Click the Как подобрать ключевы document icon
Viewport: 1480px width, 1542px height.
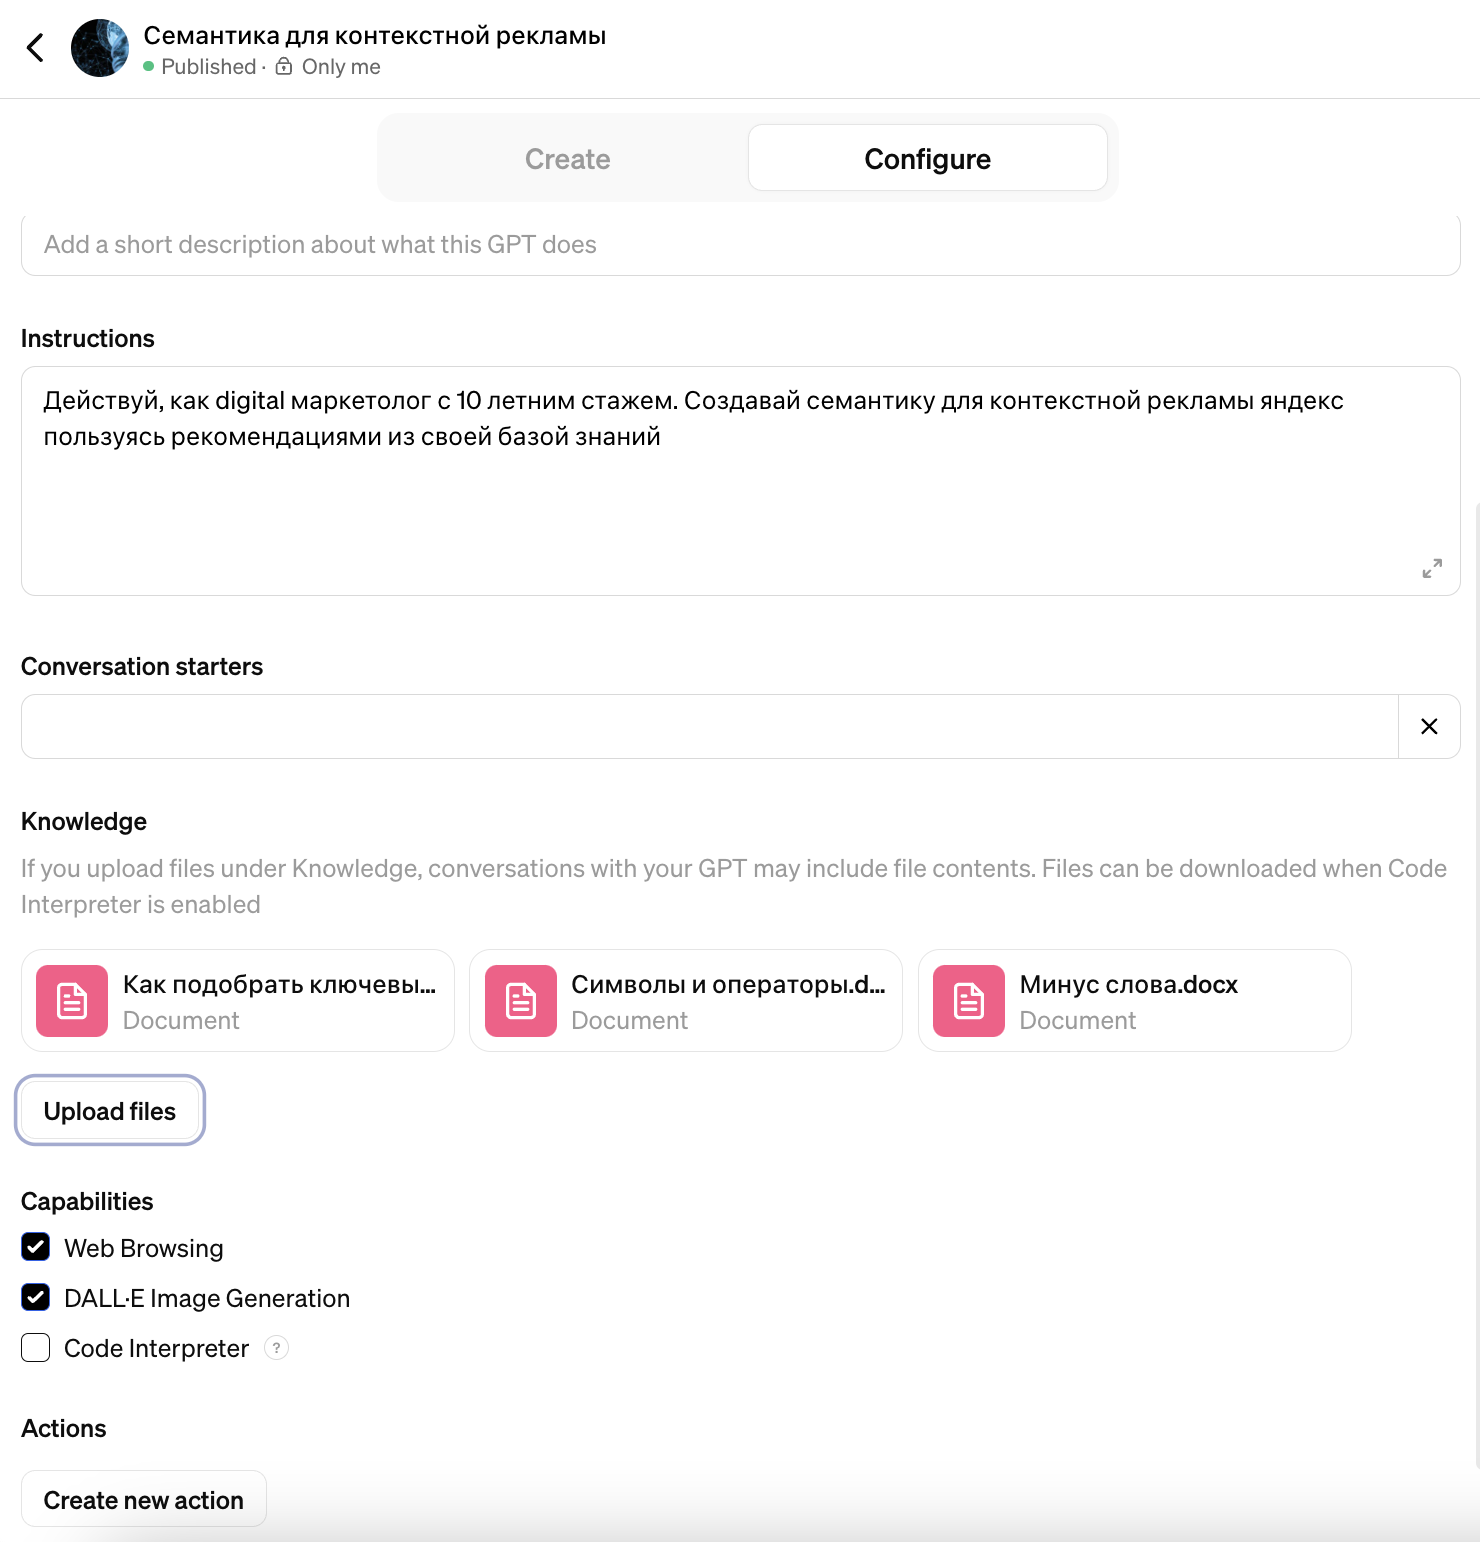[x=72, y=1001]
